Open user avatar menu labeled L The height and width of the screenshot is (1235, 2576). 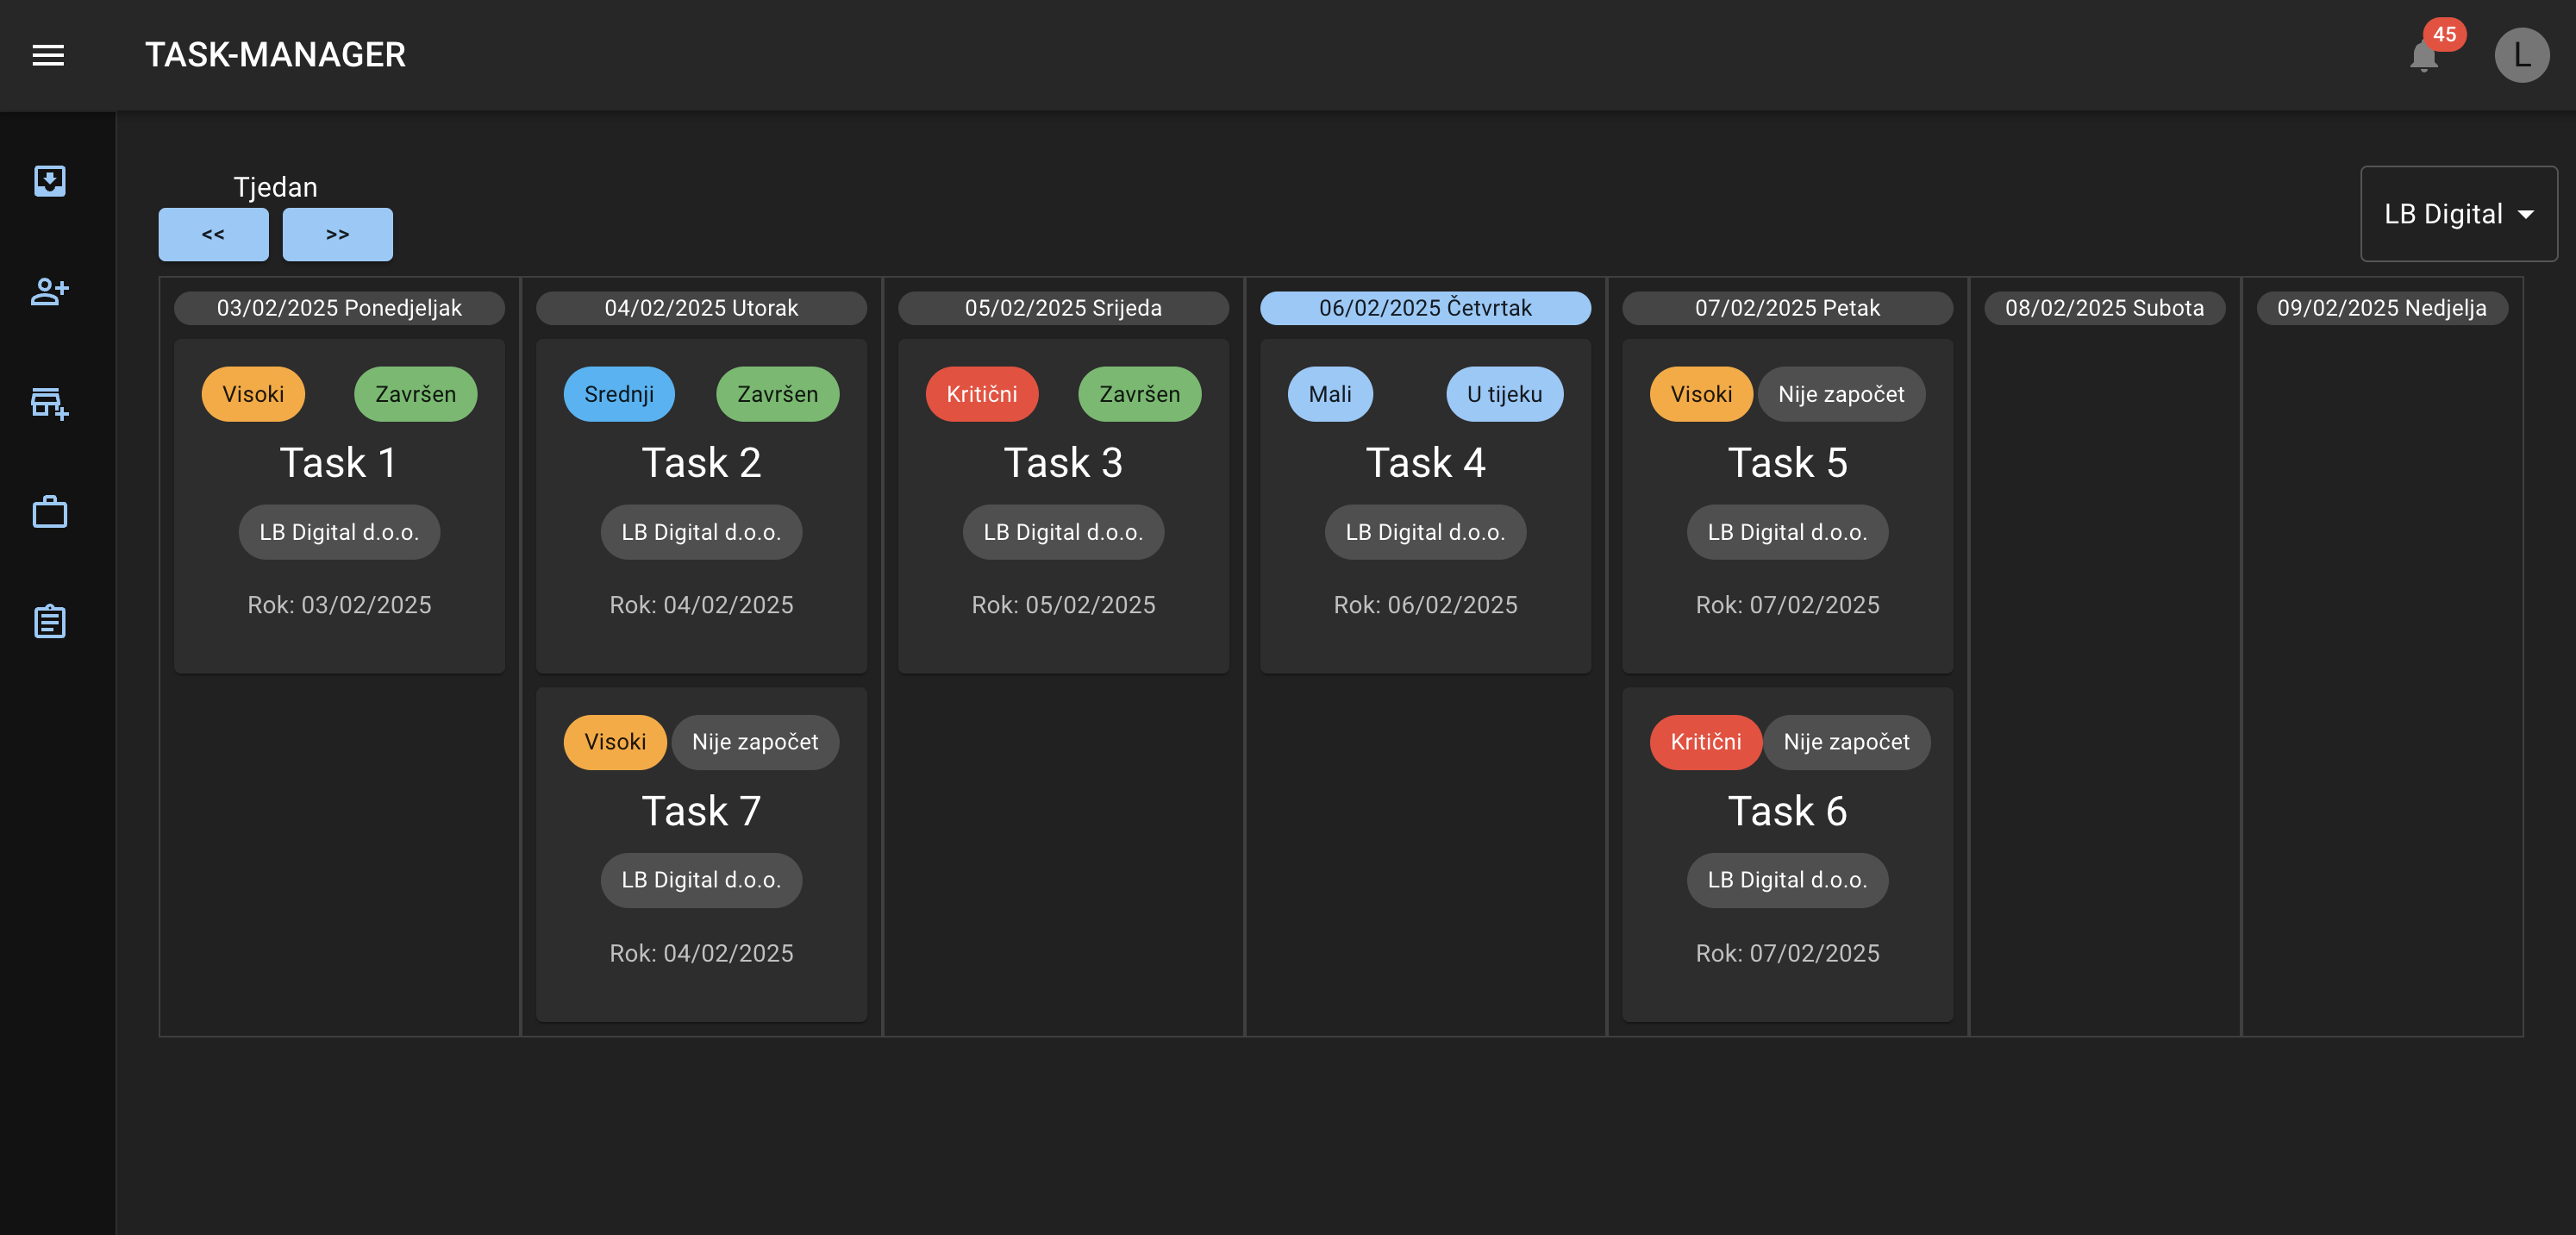click(x=2521, y=55)
